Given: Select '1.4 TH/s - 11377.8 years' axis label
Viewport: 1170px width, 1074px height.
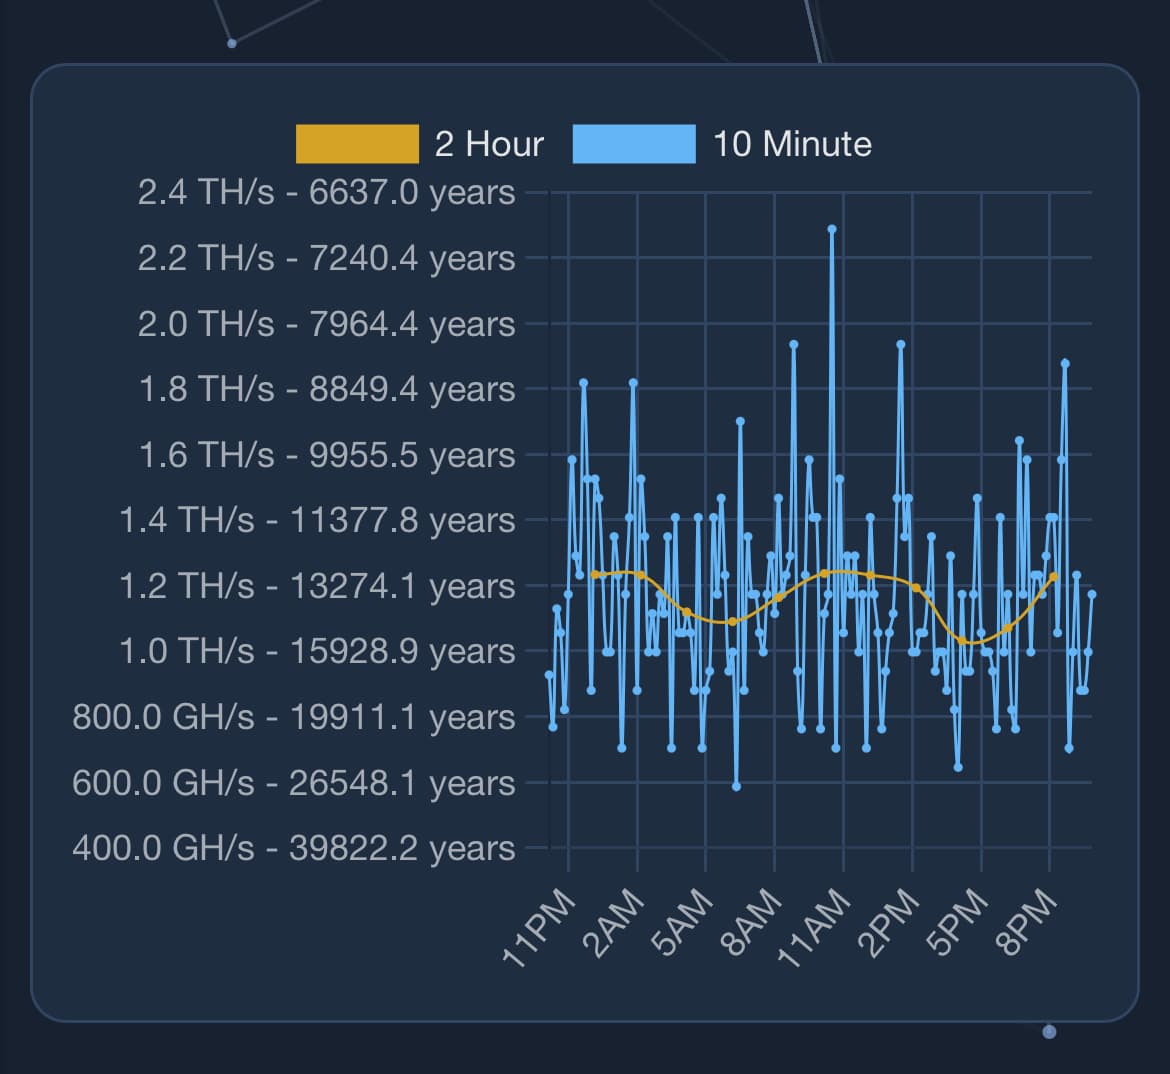Looking at the screenshot, I should [317, 520].
